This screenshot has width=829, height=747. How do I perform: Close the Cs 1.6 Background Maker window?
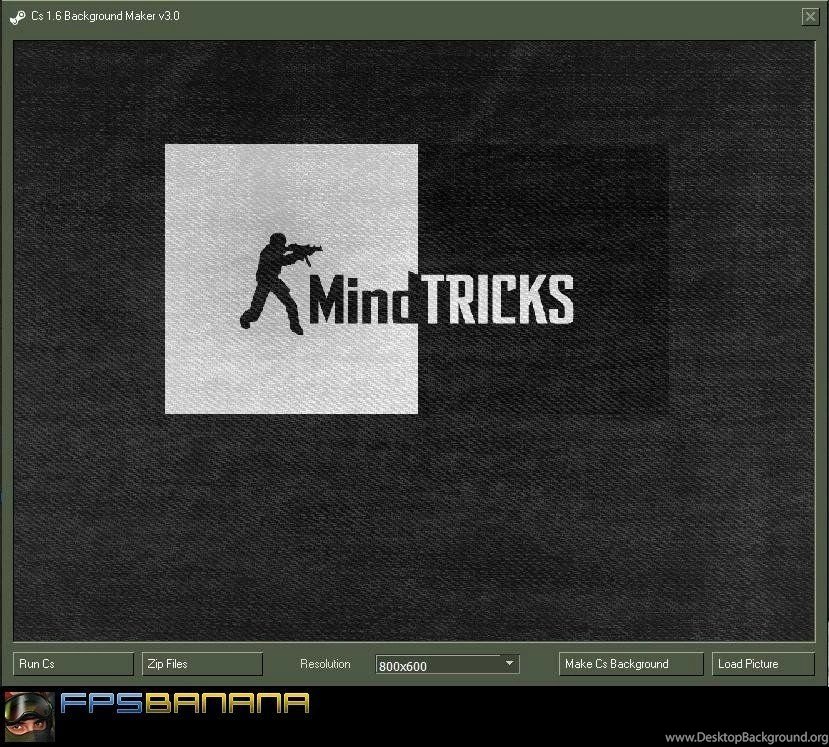pyautogui.click(x=810, y=17)
